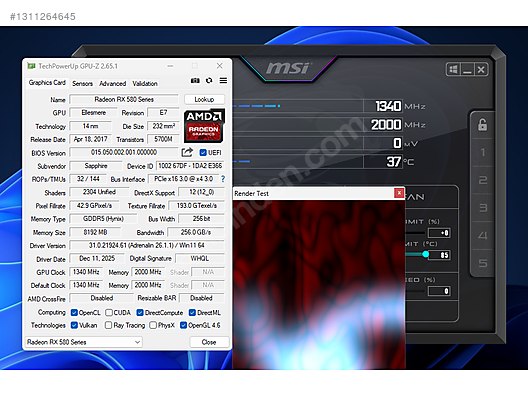This screenshot has width=528, height=396.
Task: Click the Driver Date Dec 11, 2025 field
Action: (97, 258)
